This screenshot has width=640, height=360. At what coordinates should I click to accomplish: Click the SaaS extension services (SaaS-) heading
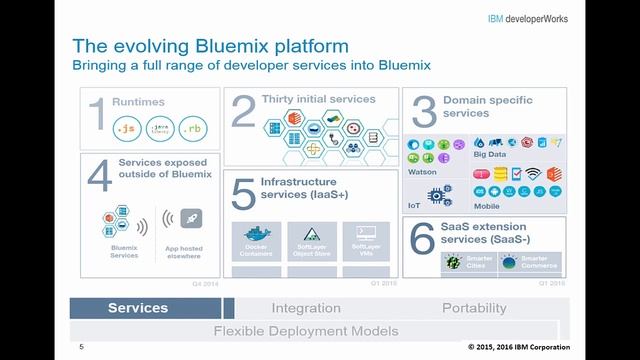485,233
